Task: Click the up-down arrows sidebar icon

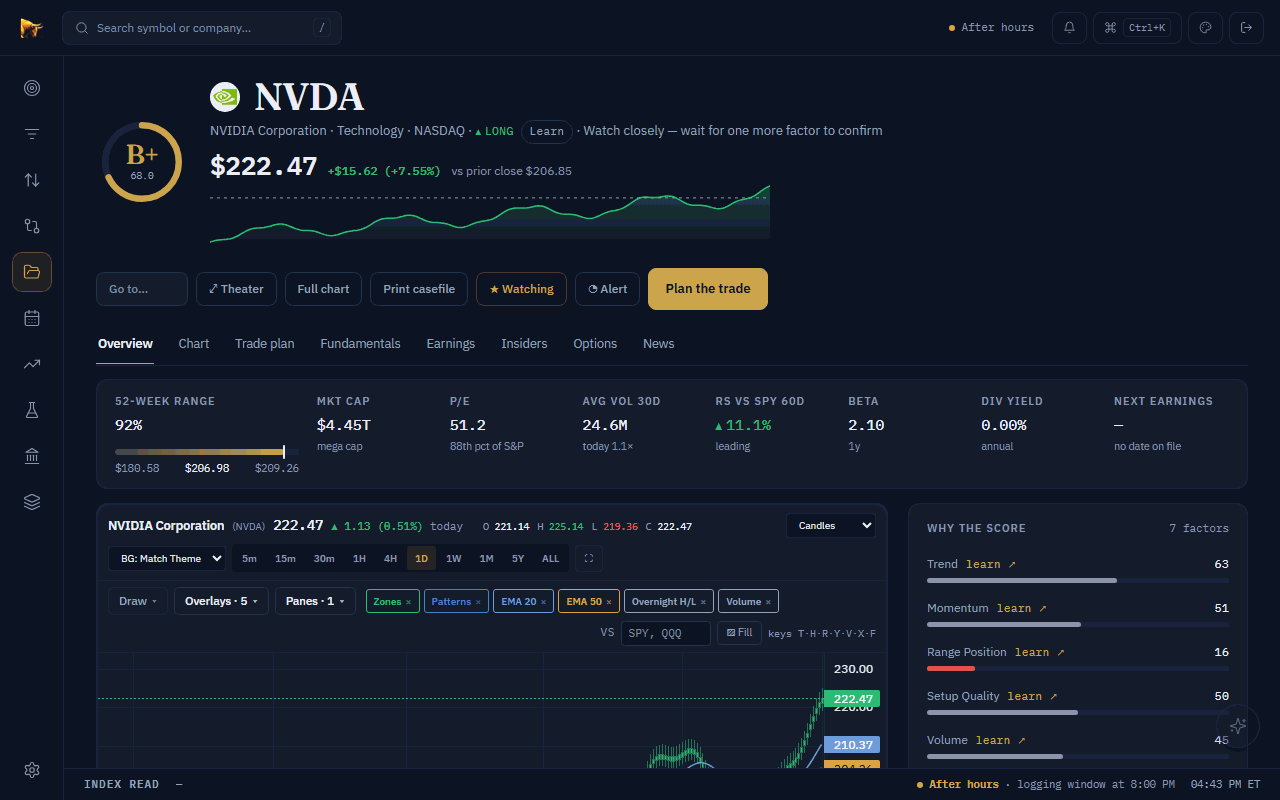Action: [x=32, y=180]
